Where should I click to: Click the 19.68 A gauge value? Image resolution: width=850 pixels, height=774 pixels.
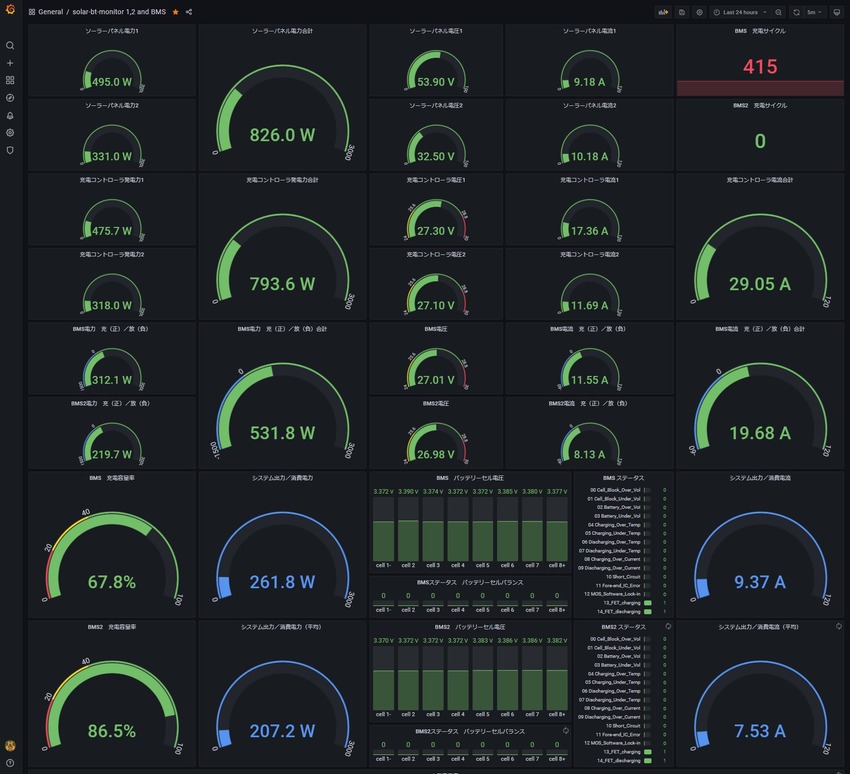tap(760, 433)
